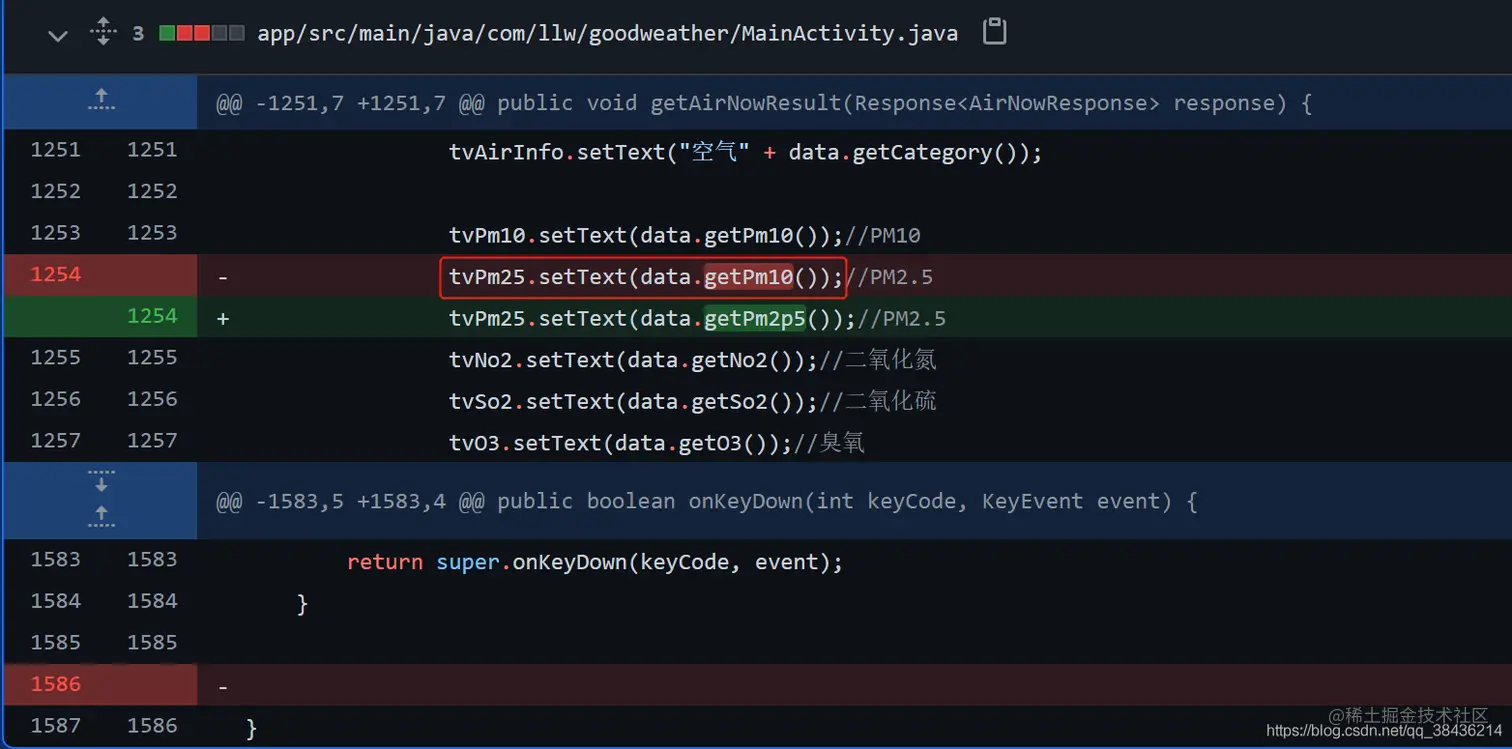Viewport: 1512px width, 749px height.
Task: Click the minus marker on line 1586
Action: click(x=223, y=688)
